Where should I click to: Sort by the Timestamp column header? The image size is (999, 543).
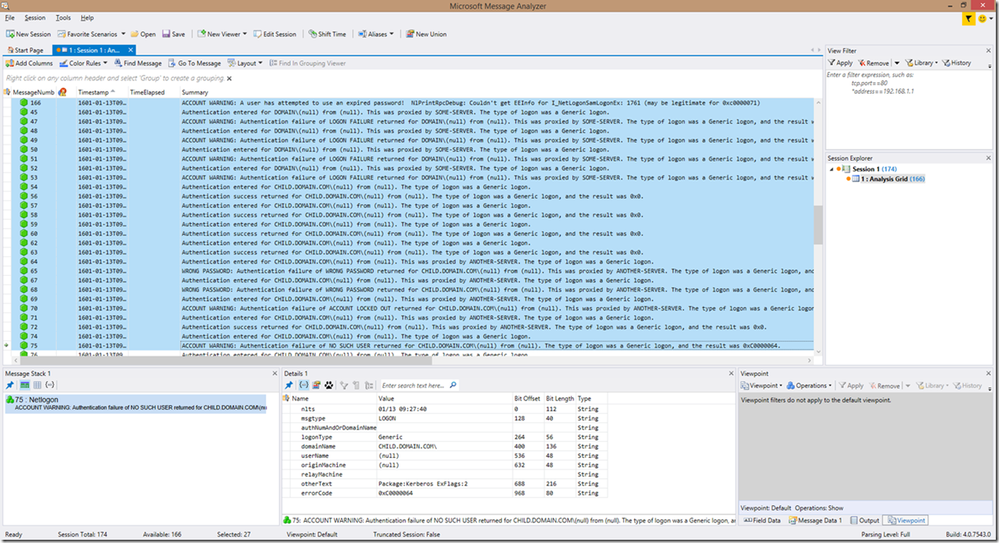click(96, 92)
